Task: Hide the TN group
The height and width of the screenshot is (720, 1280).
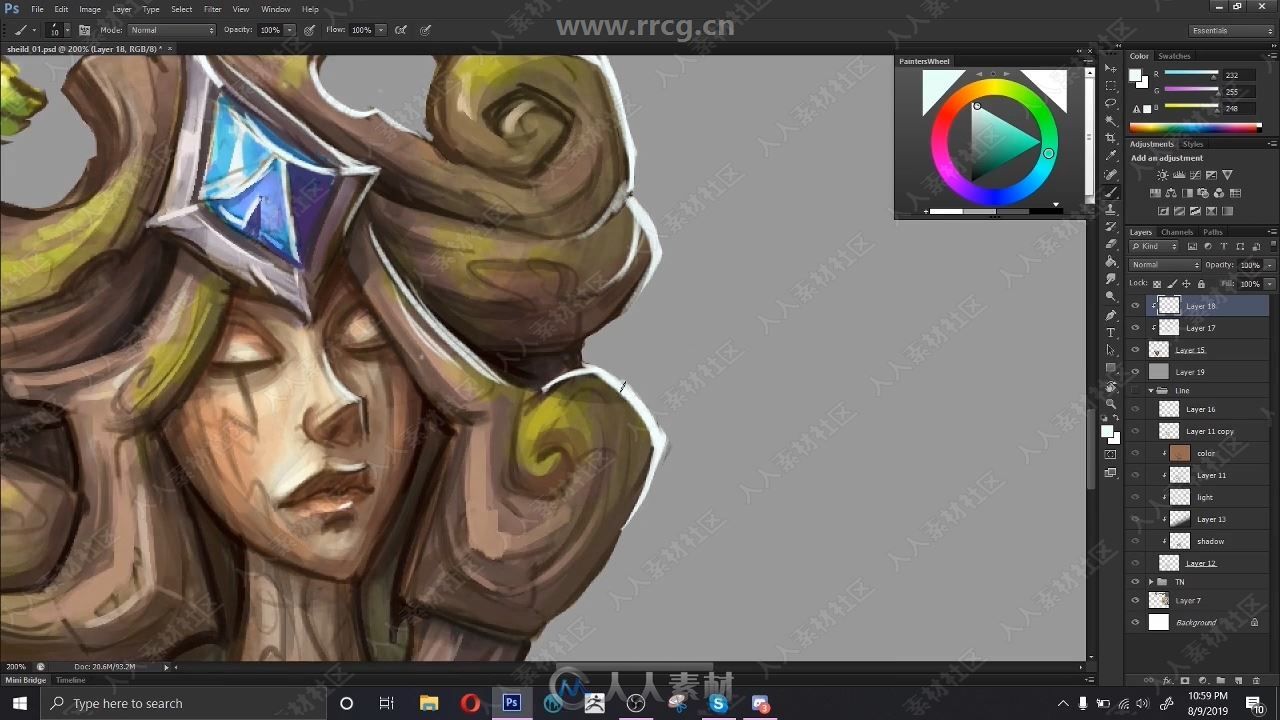Action: pyautogui.click(x=1135, y=581)
